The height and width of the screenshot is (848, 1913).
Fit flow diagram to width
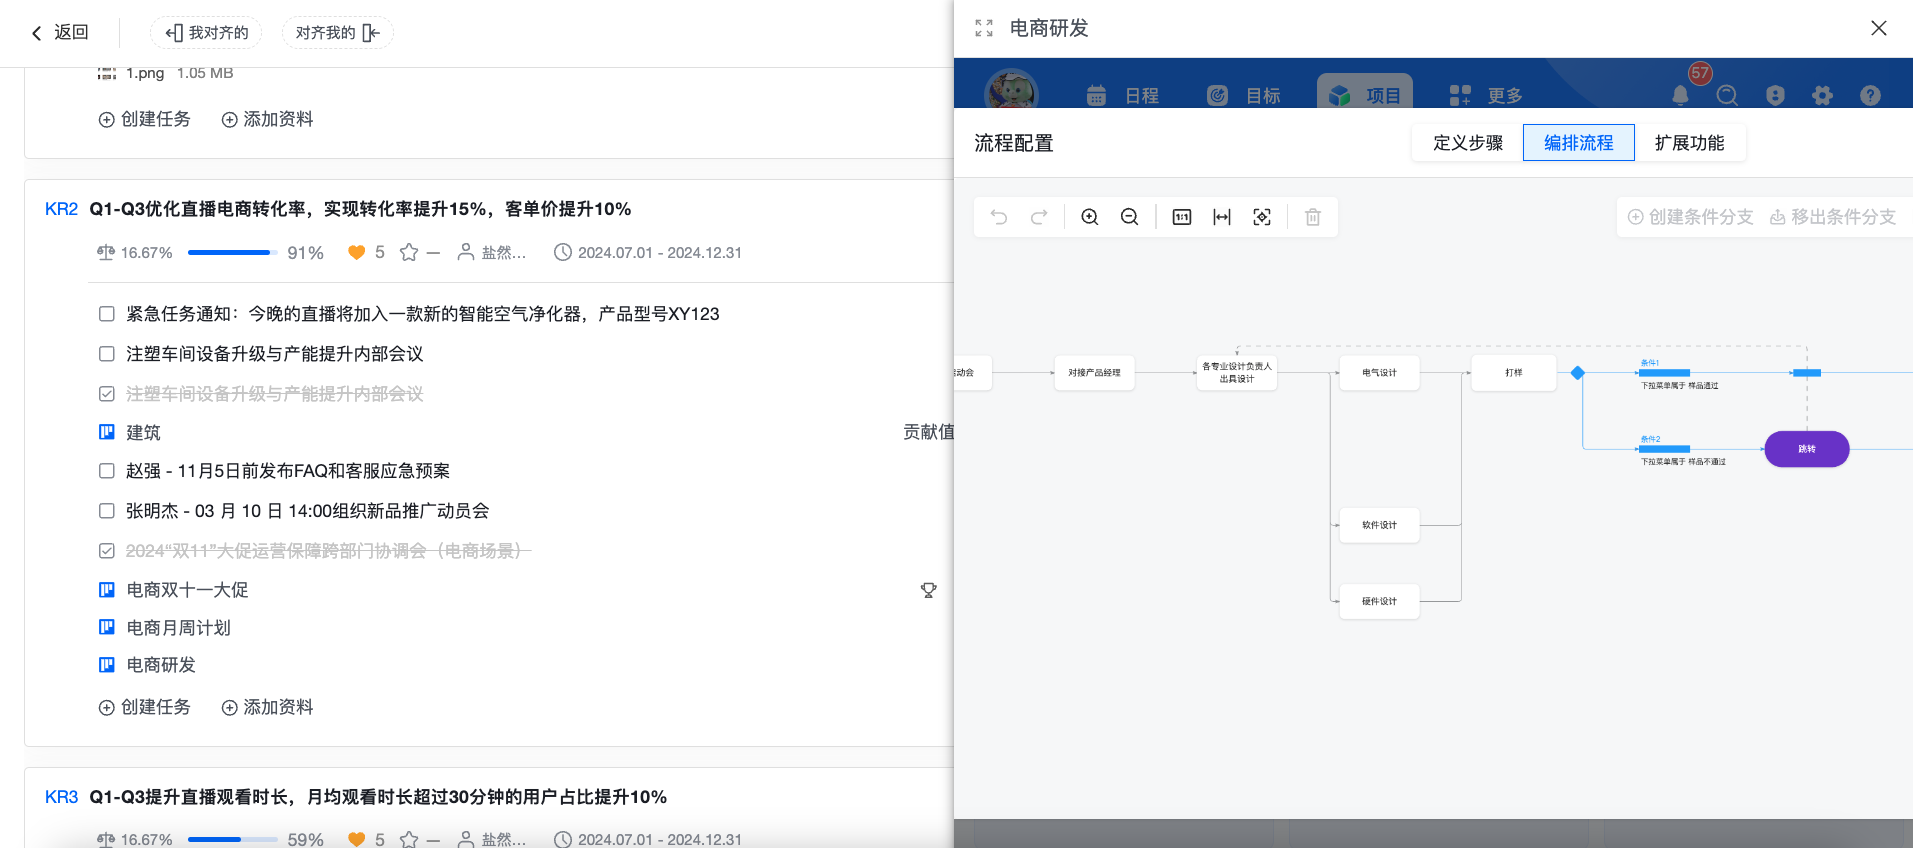pos(1222,217)
